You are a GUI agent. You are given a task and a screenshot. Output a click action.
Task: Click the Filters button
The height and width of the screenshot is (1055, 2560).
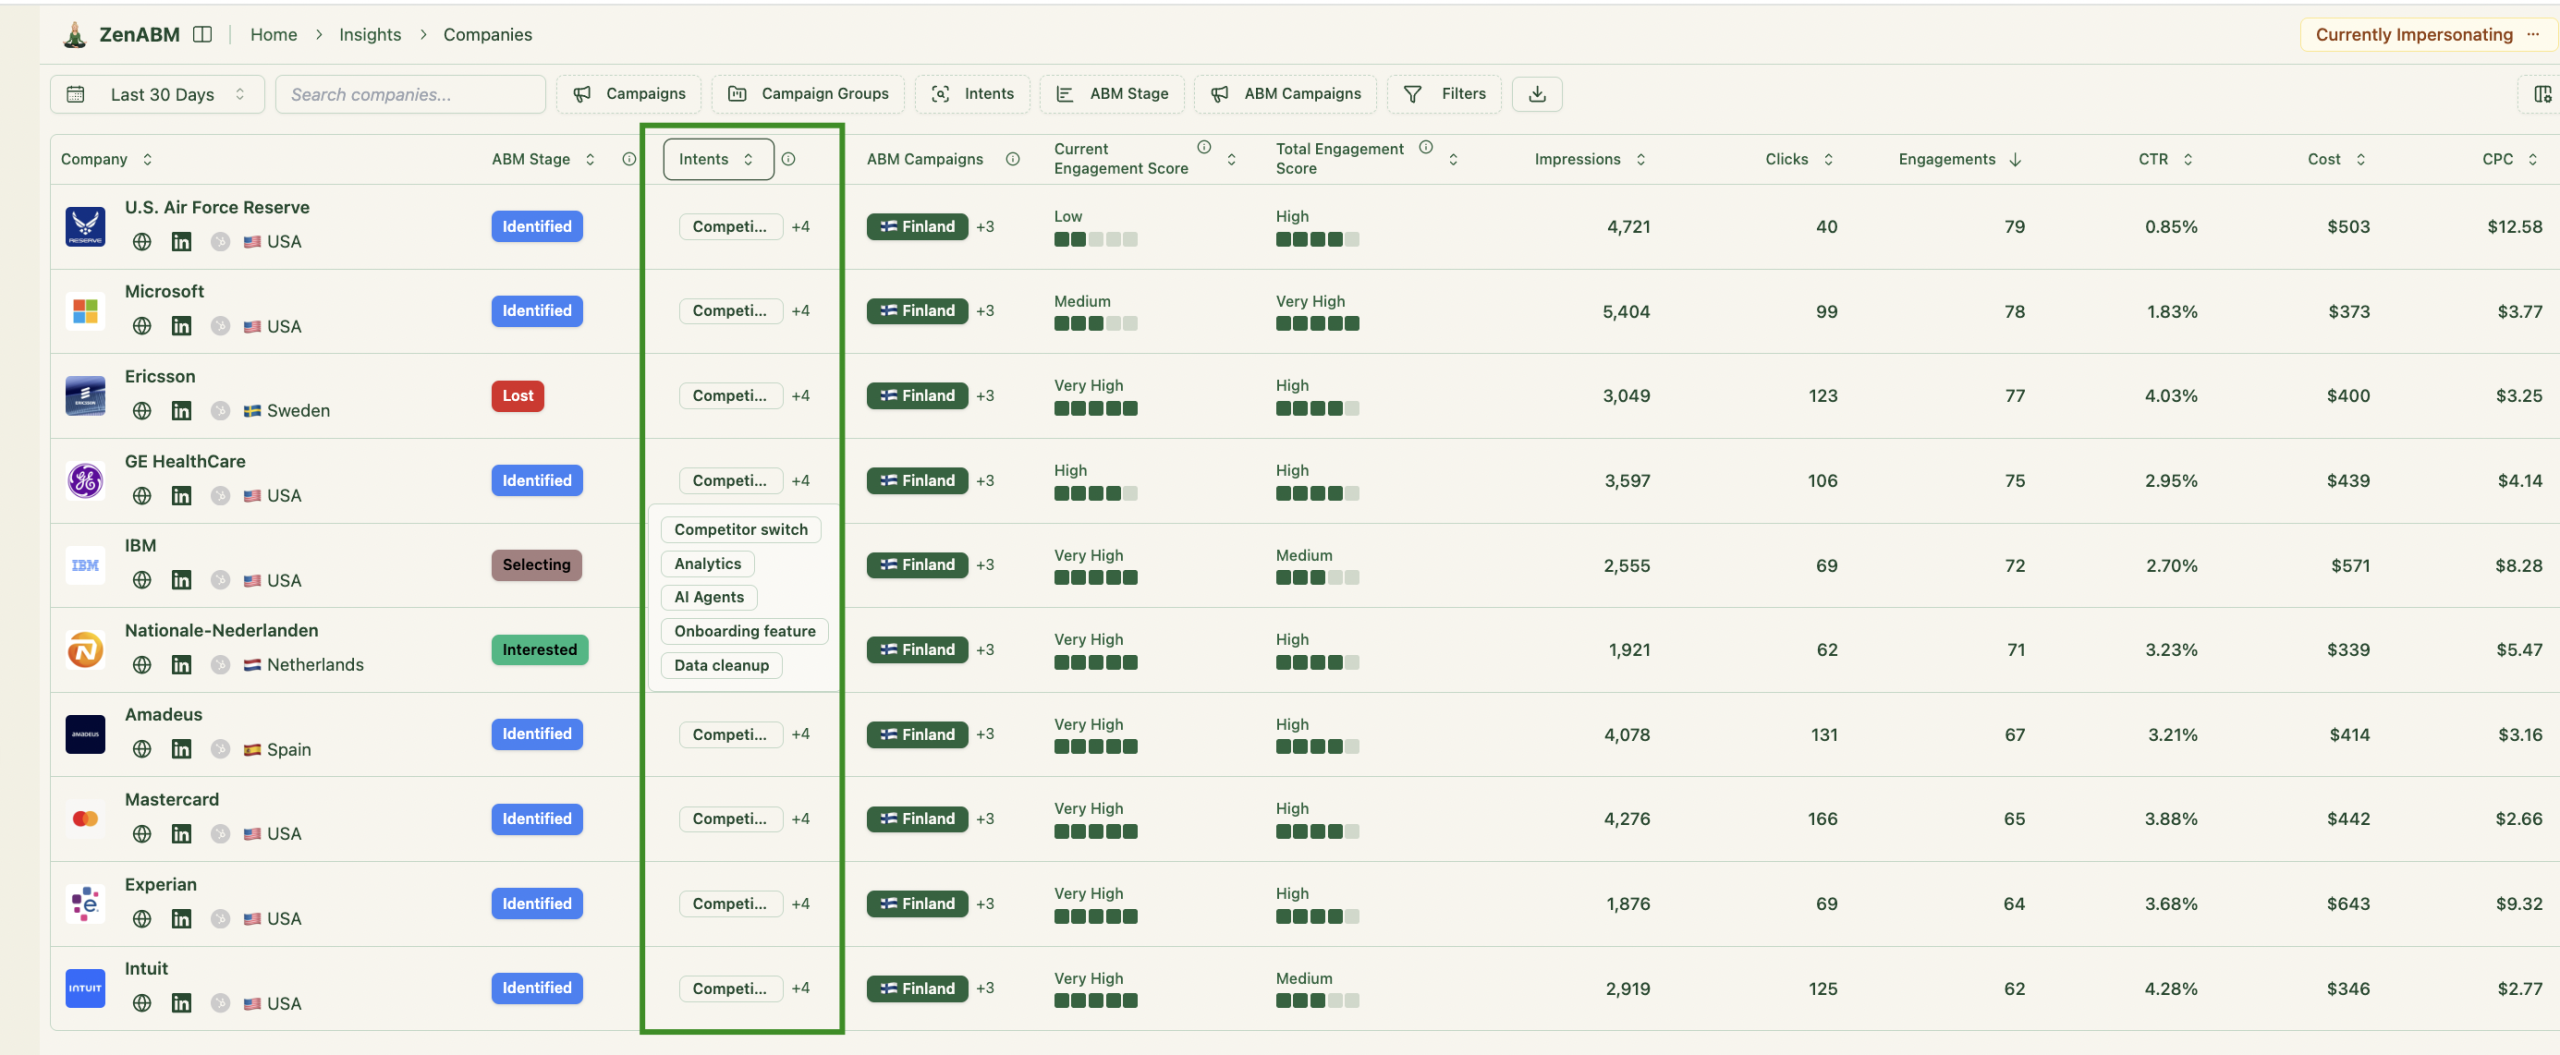(1445, 94)
